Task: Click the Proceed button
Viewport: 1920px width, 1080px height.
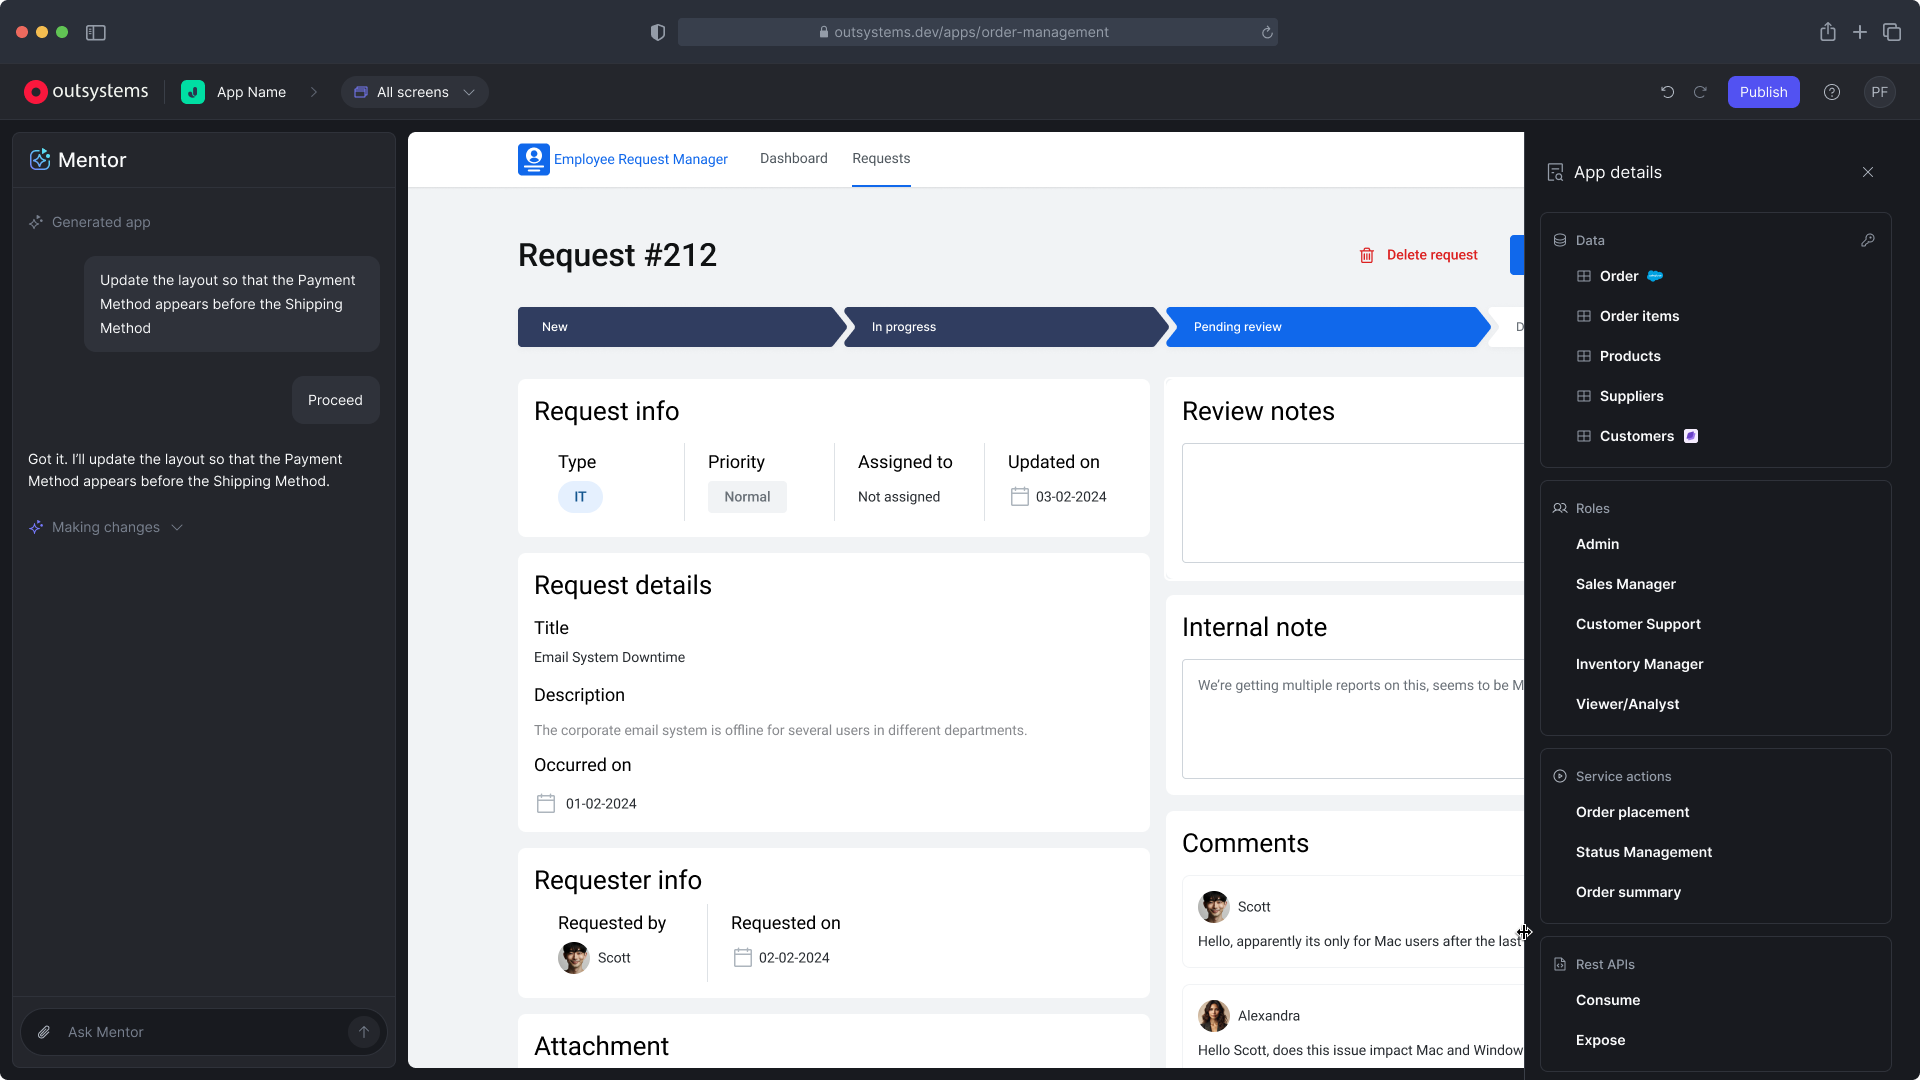Action: (x=335, y=400)
